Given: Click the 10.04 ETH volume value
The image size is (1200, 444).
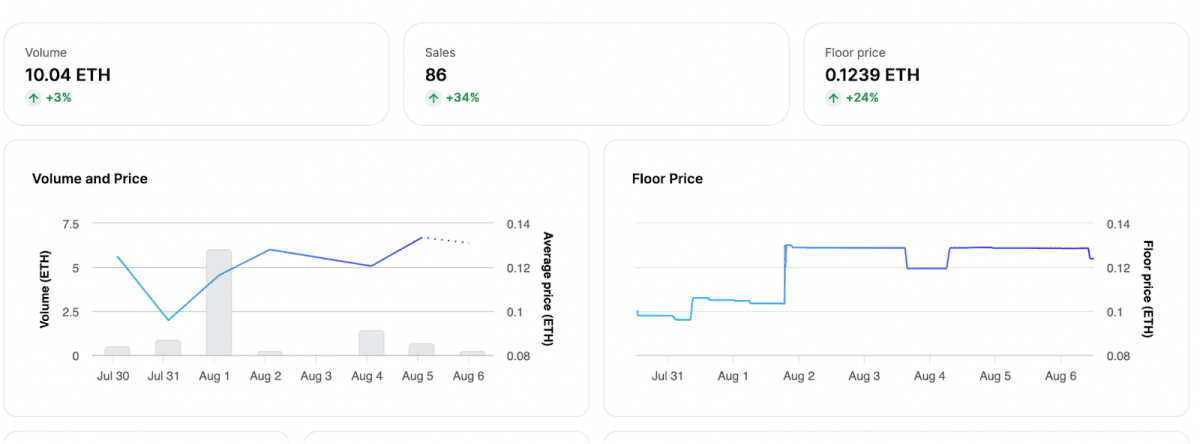Looking at the screenshot, I should [67, 75].
